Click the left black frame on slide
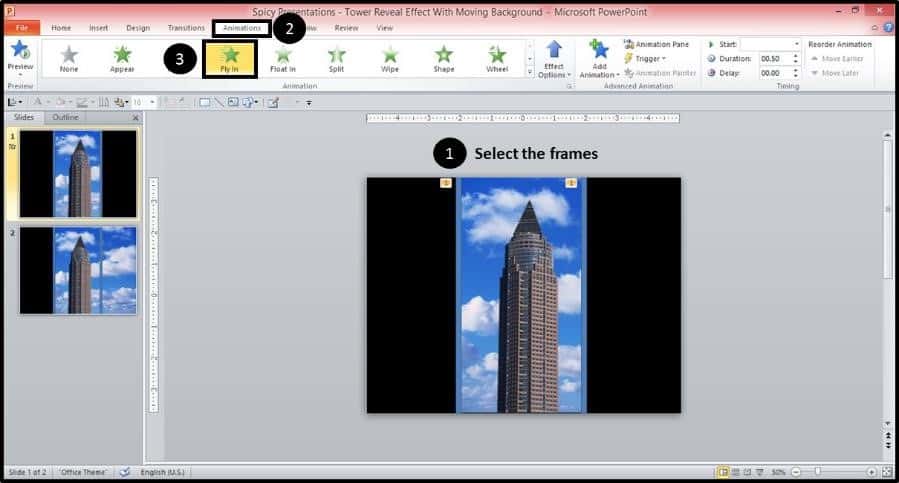Image resolution: width=899 pixels, height=483 pixels. (x=412, y=295)
